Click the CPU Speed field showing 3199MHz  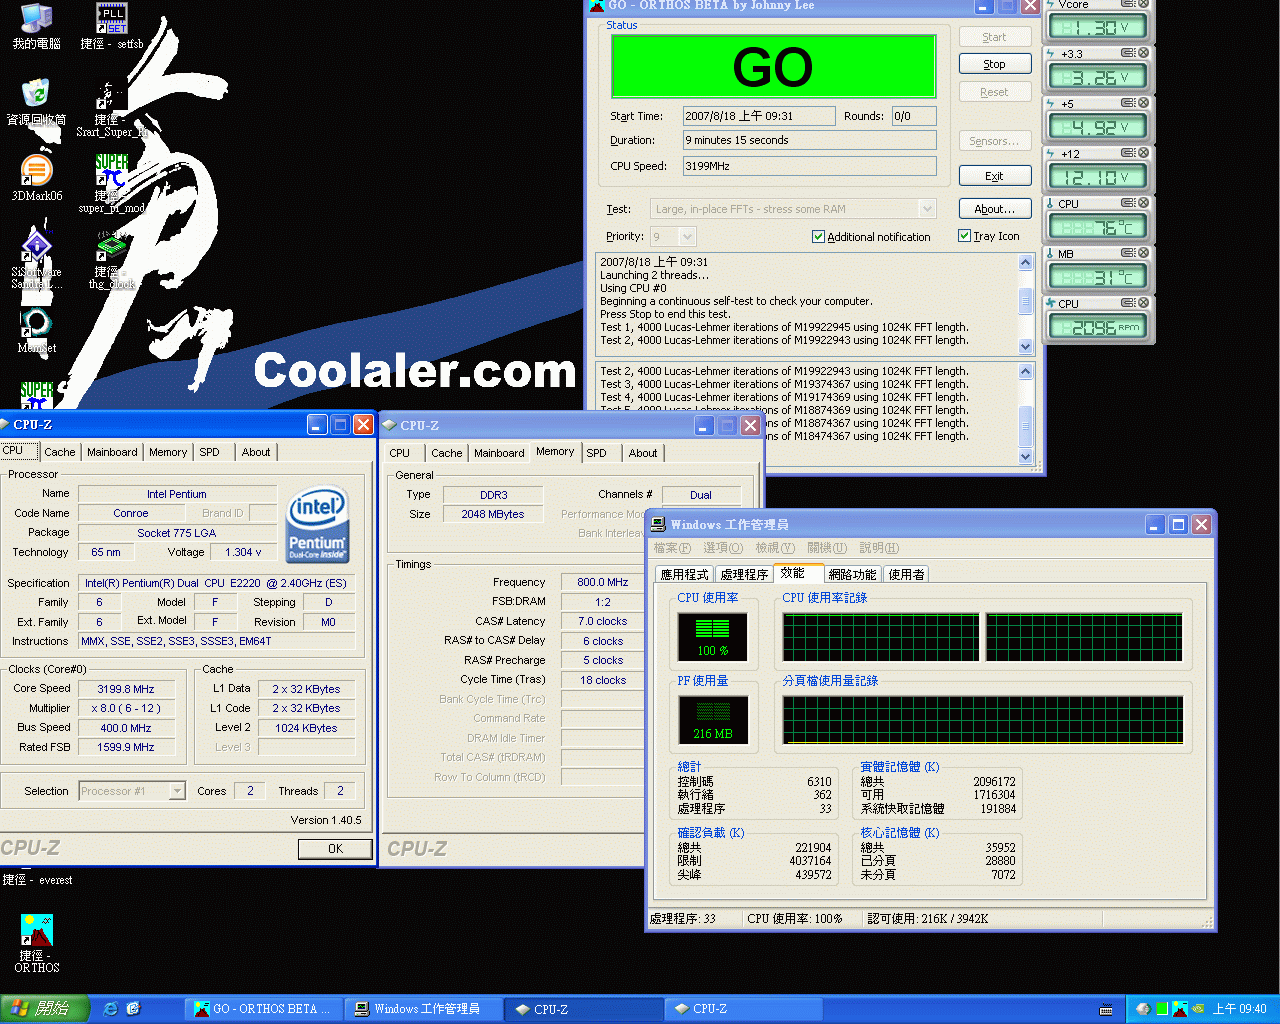(x=810, y=166)
